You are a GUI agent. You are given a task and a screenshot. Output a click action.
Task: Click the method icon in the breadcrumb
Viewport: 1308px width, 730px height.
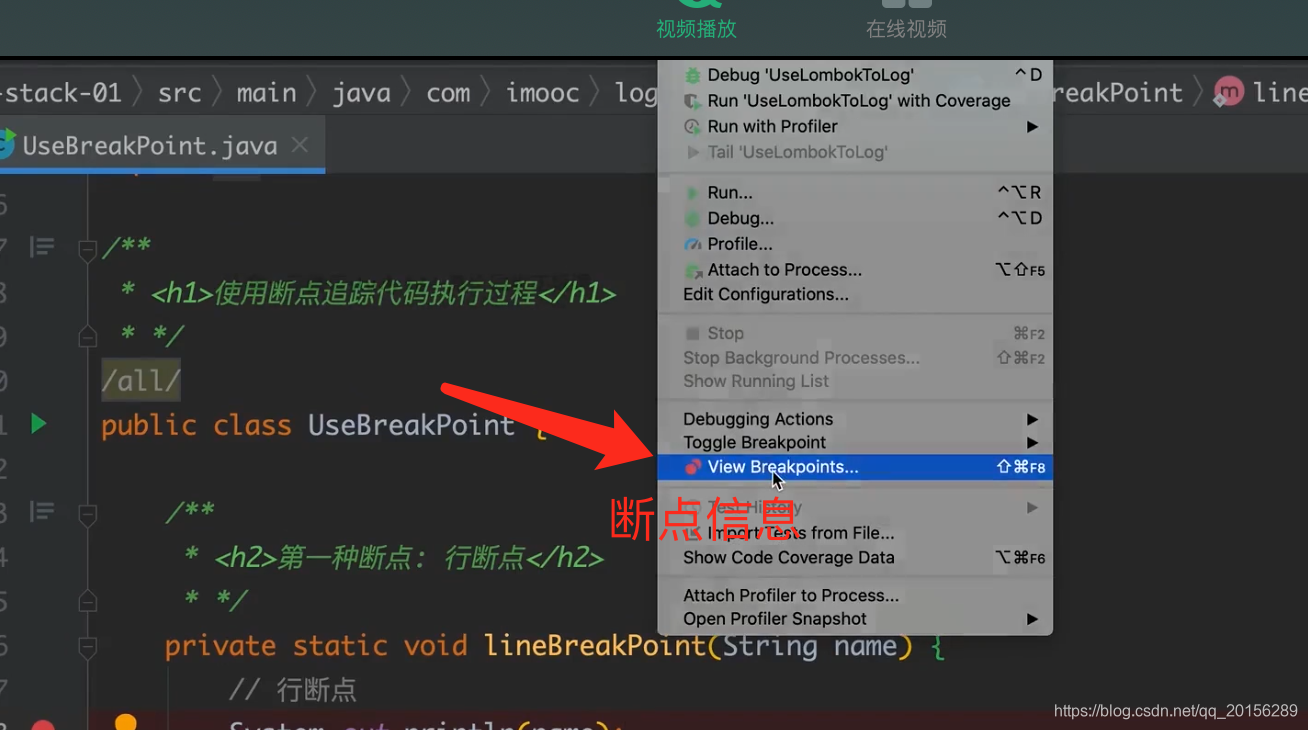click(x=1228, y=93)
